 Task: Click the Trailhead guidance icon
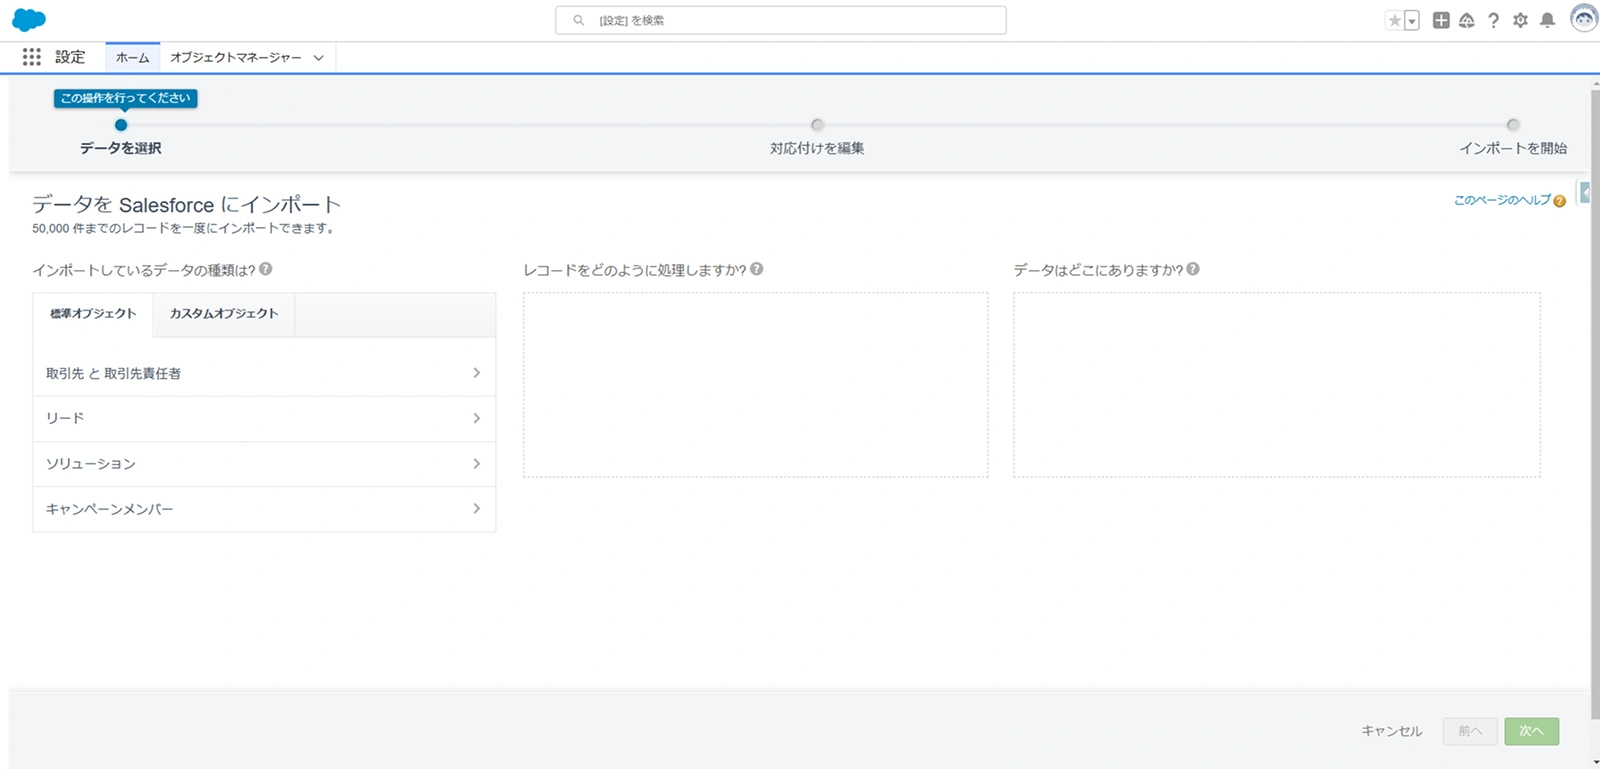1467,20
